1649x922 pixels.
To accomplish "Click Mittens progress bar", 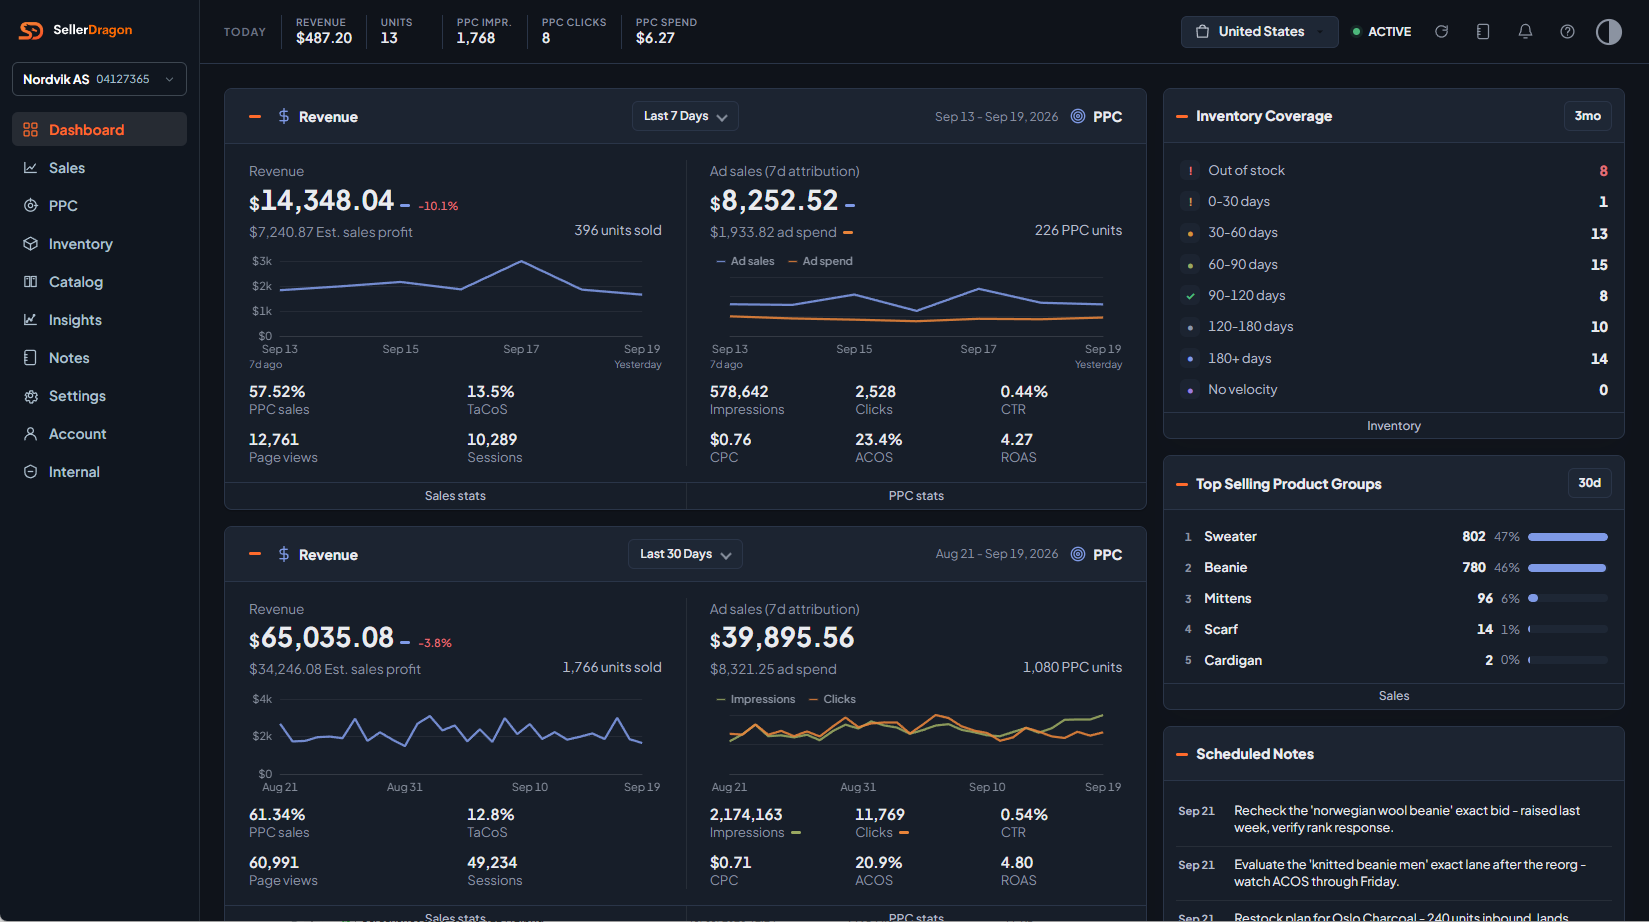I will tap(1568, 599).
